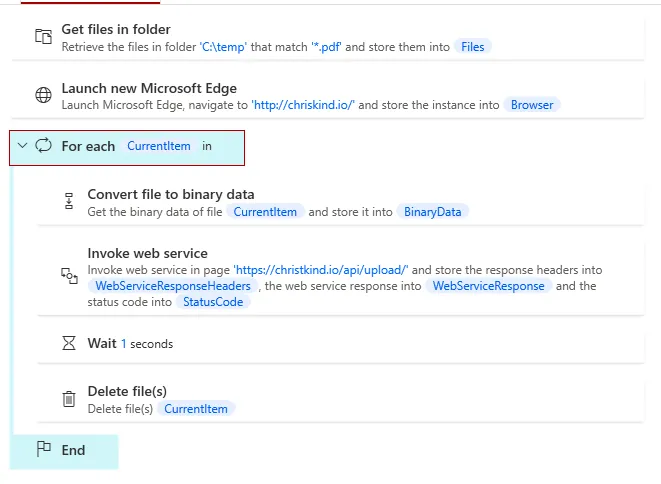The width and height of the screenshot is (661, 484).
Task: Click the globe icon for Launch Edge
Action: [43, 96]
